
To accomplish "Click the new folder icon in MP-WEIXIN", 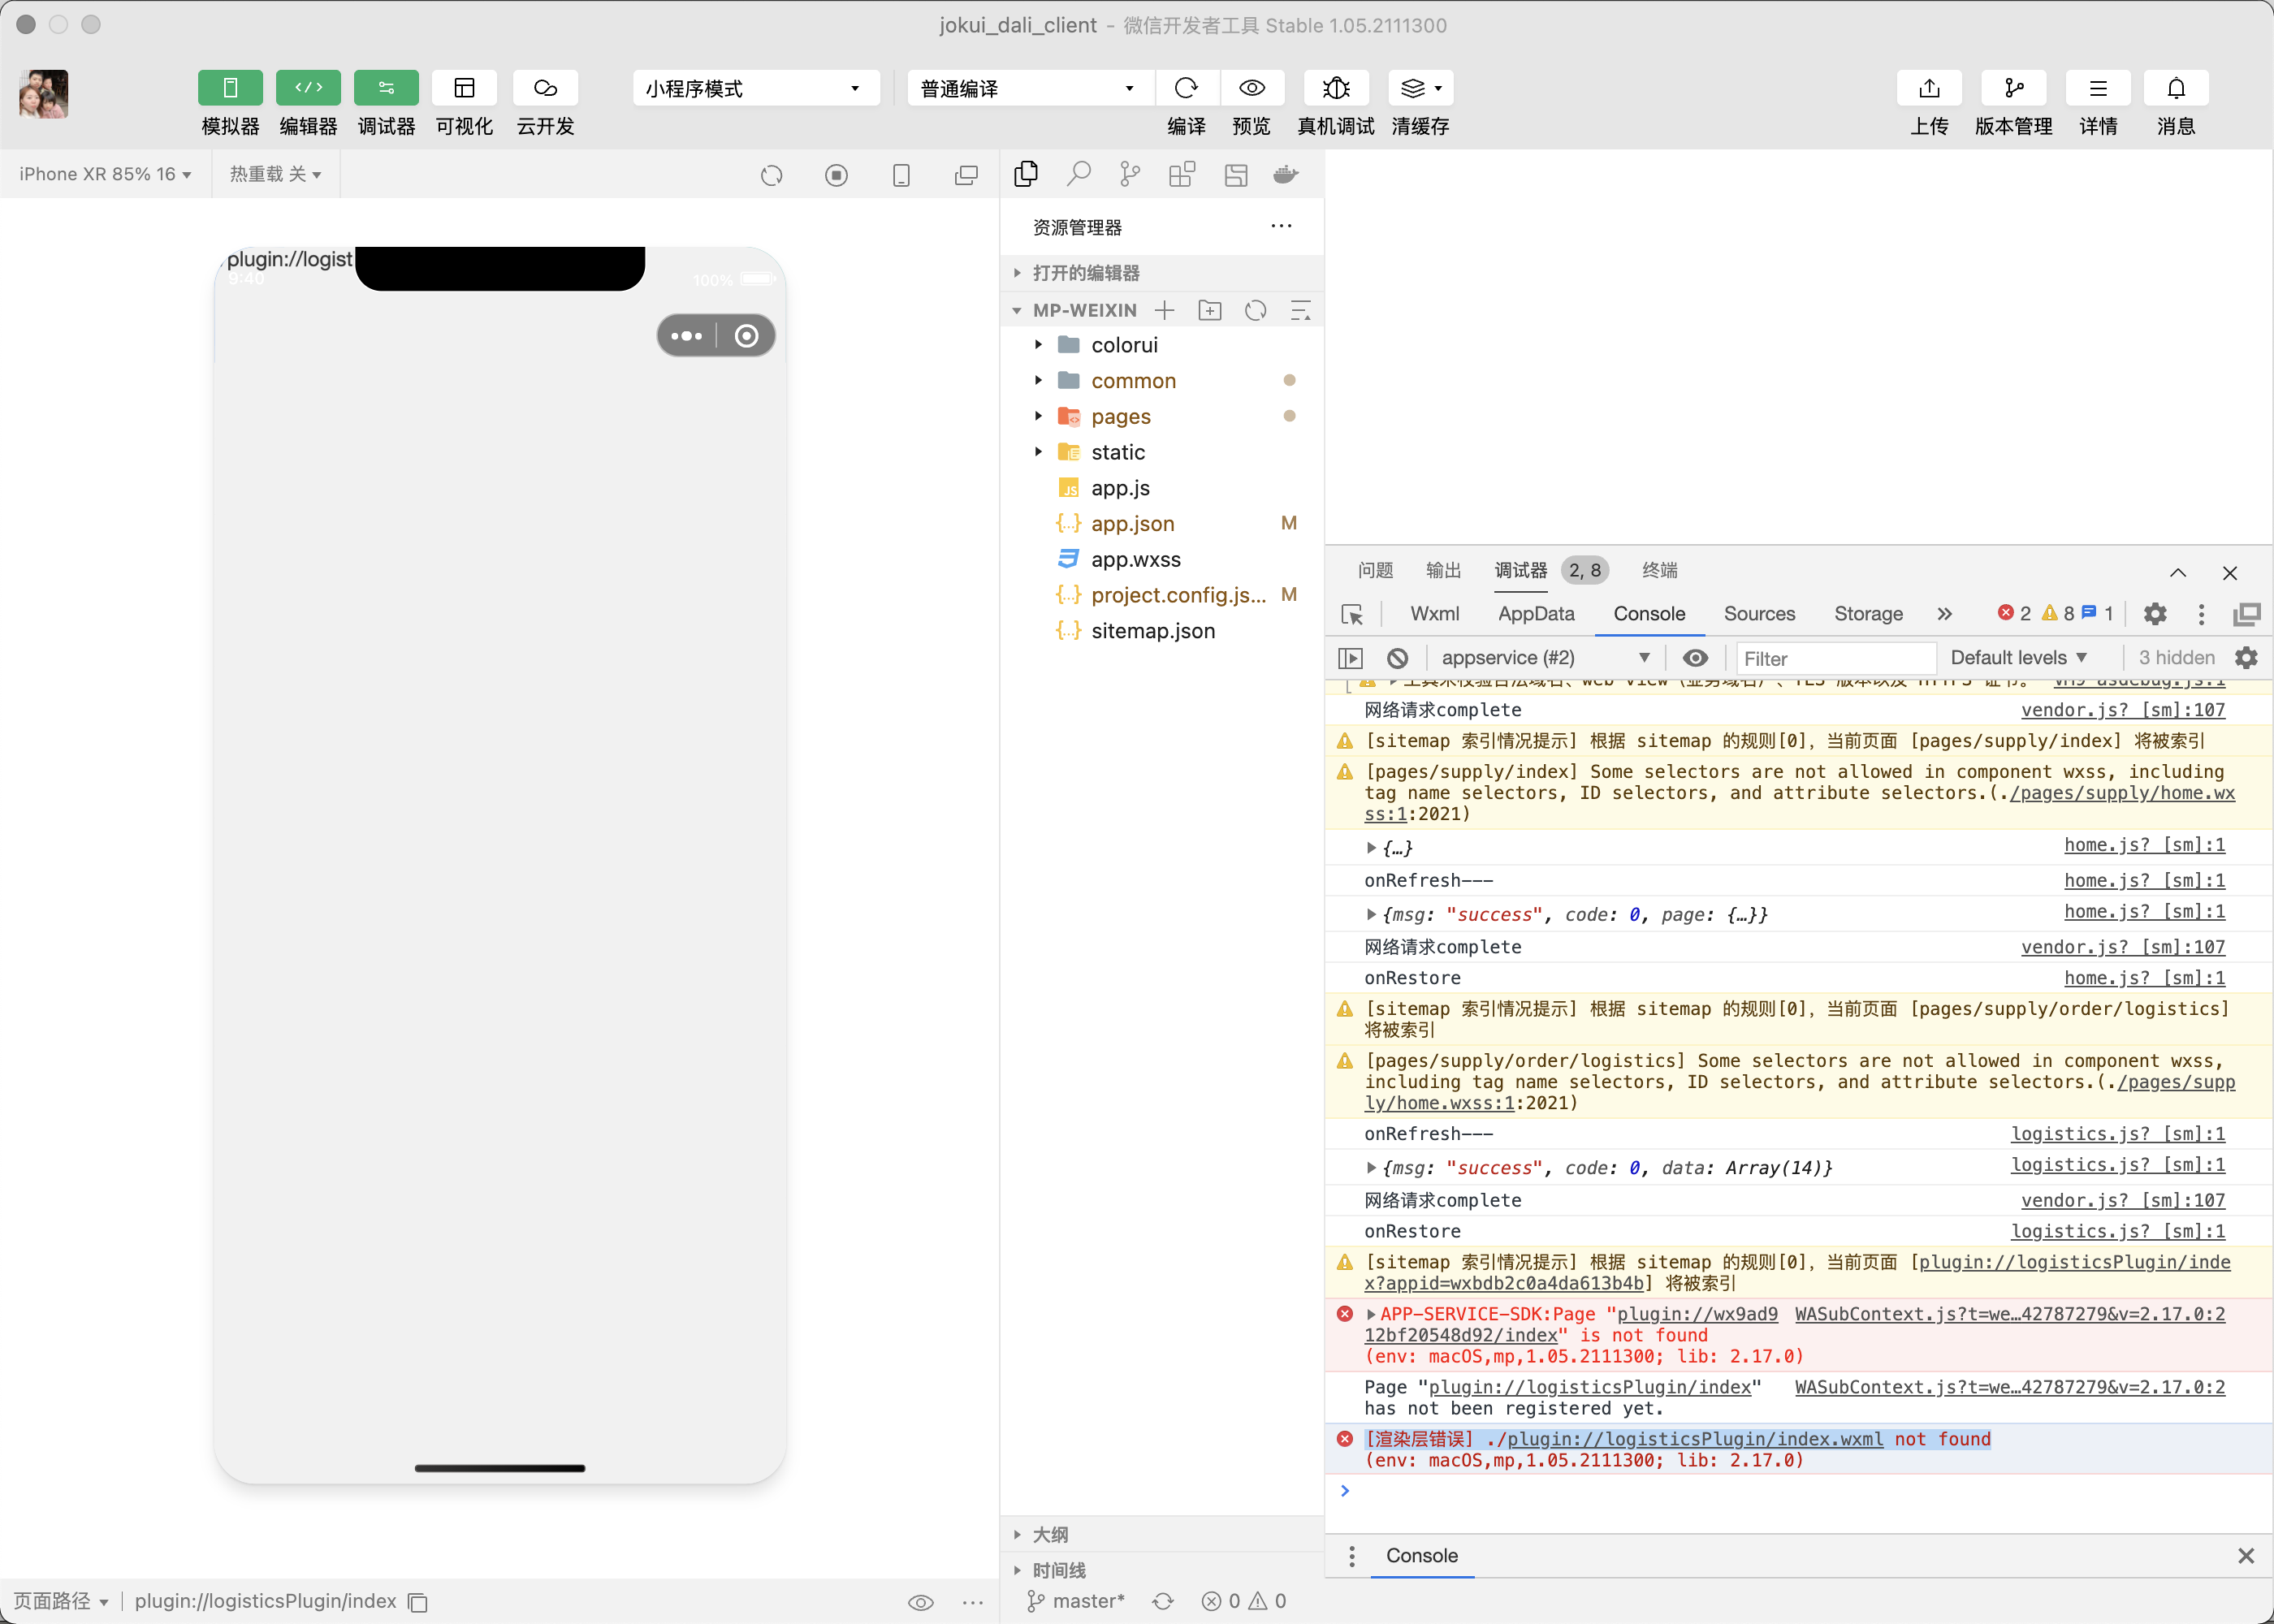I will (x=1210, y=310).
